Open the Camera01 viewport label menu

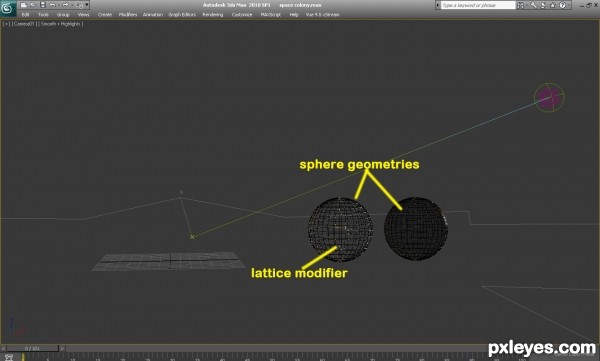[24, 24]
